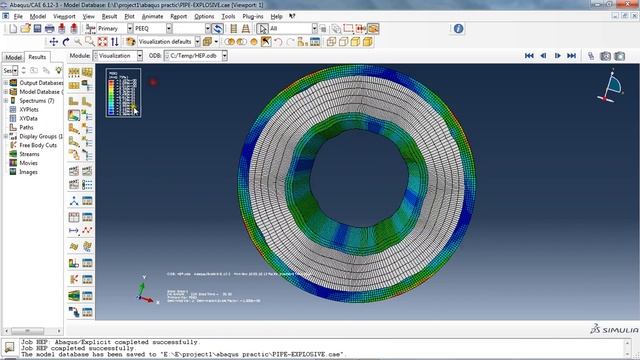The height and width of the screenshot is (360, 640).
Task: Jump to first frame
Action: coord(529,56)
